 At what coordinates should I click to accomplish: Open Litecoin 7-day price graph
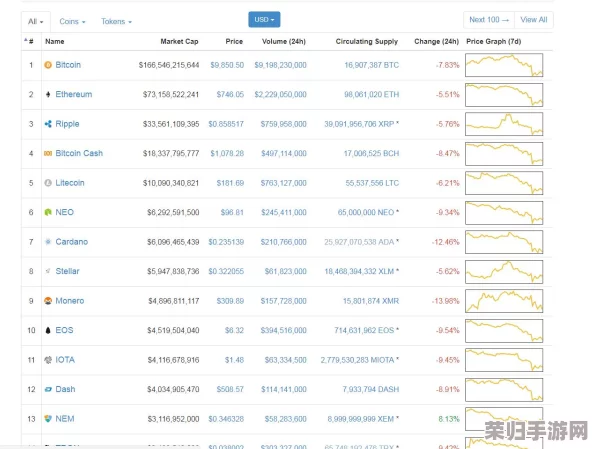[504, 183]
